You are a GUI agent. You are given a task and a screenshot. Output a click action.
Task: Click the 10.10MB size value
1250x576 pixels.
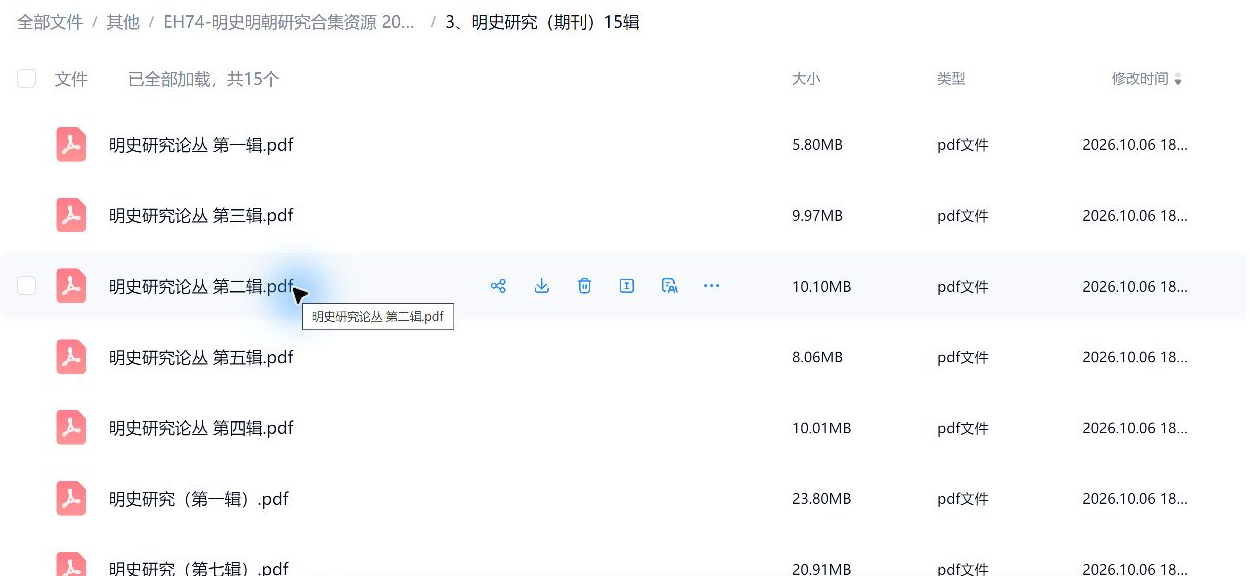(x=821, y=286)
